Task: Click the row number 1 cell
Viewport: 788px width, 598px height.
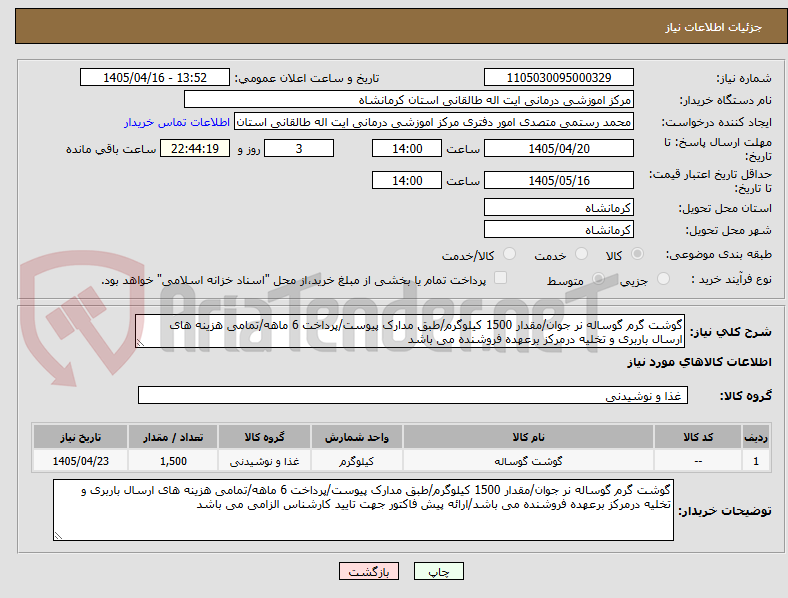Action: point(756,461)
